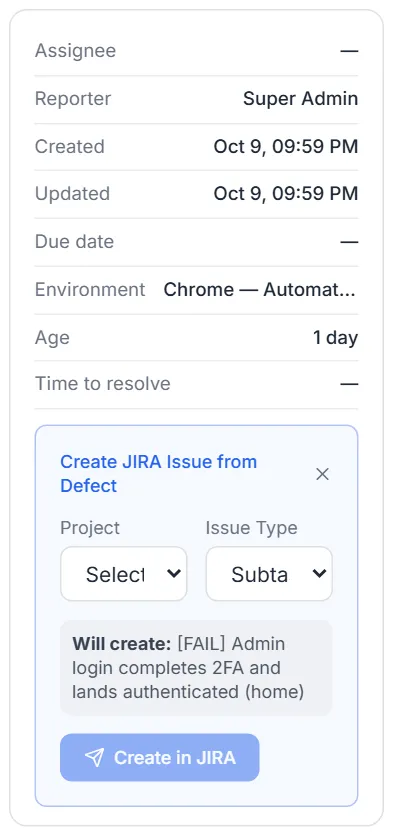Click the Issue Type field label
The height and width of the screenshot is (836, 393).
coord(252,528)
